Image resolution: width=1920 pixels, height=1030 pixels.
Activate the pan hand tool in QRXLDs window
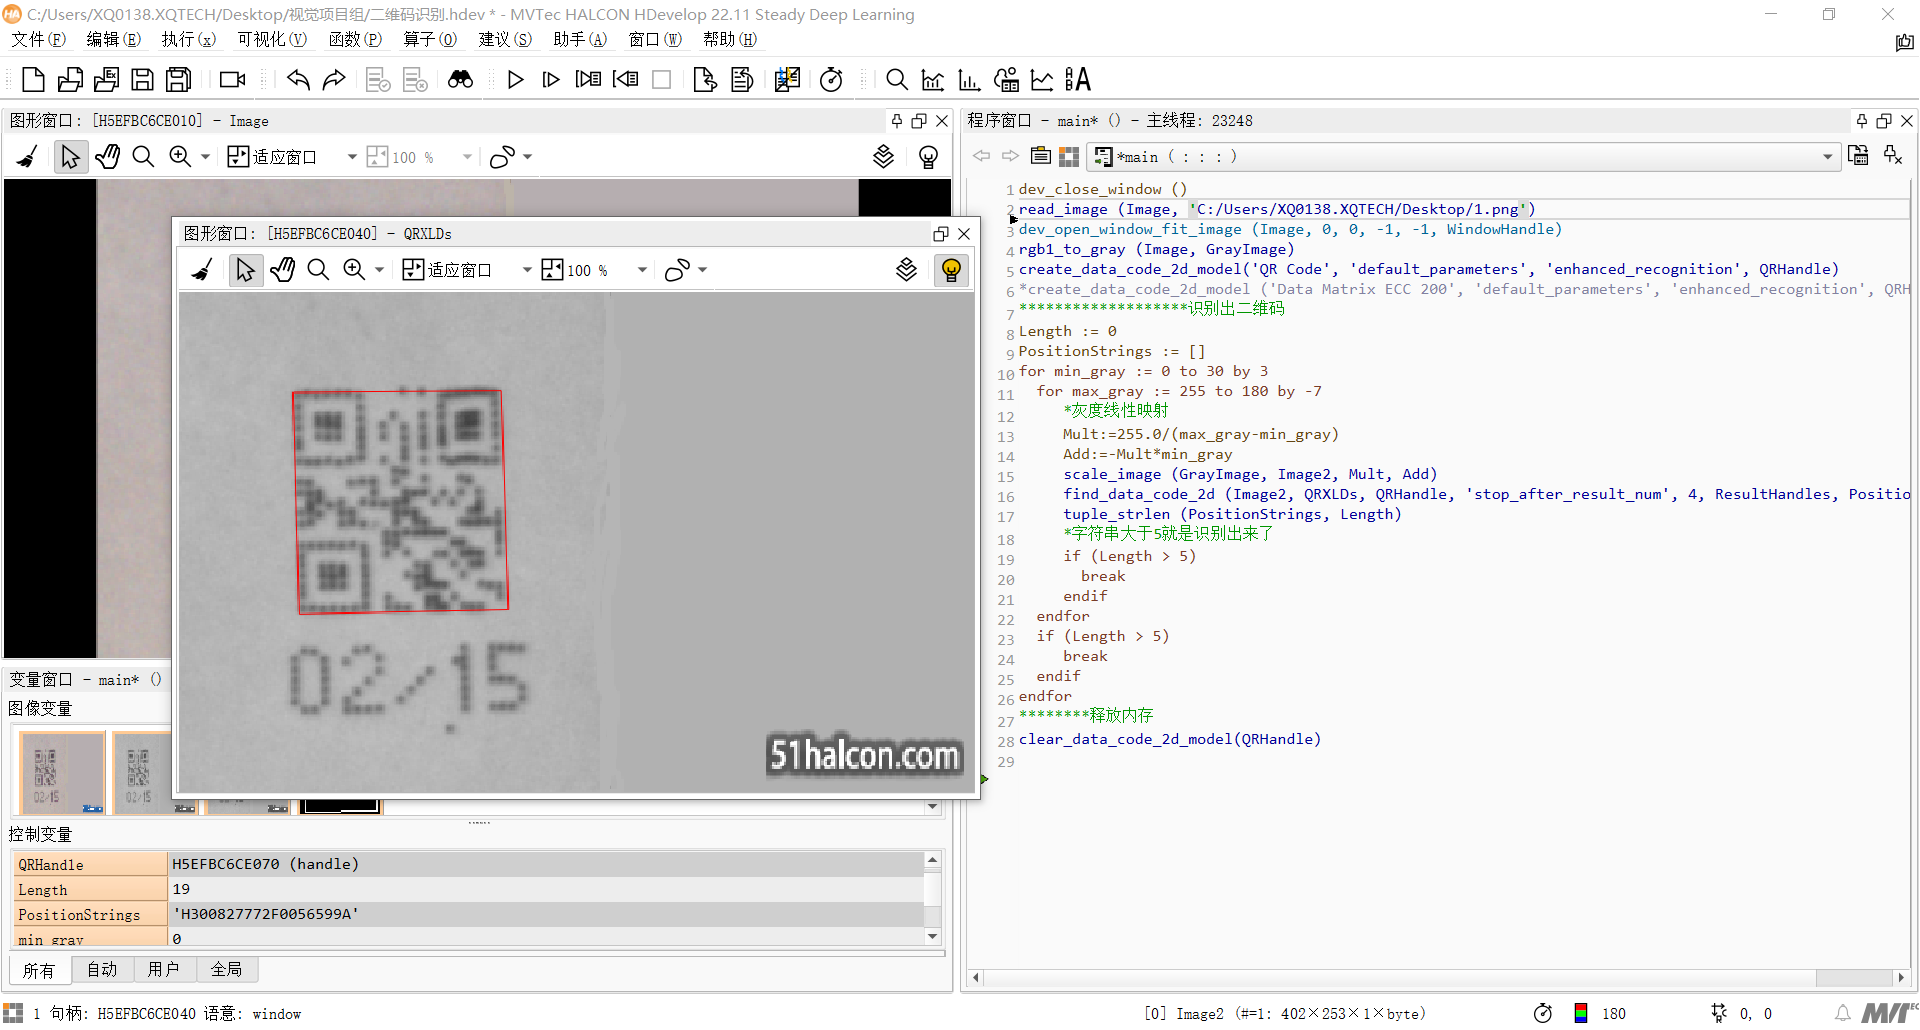[x=282, y=270]
